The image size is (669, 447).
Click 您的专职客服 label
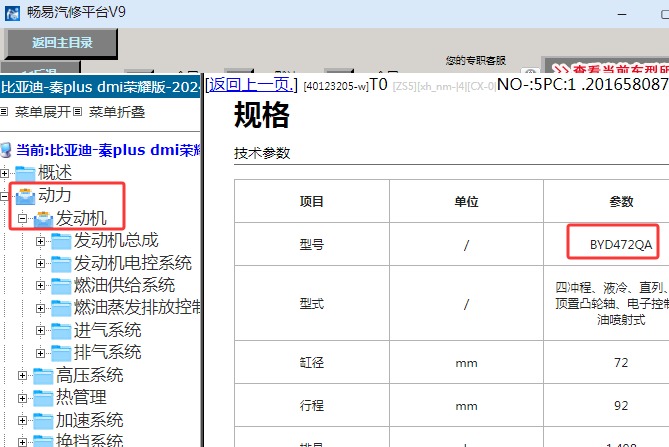(476, 61)
